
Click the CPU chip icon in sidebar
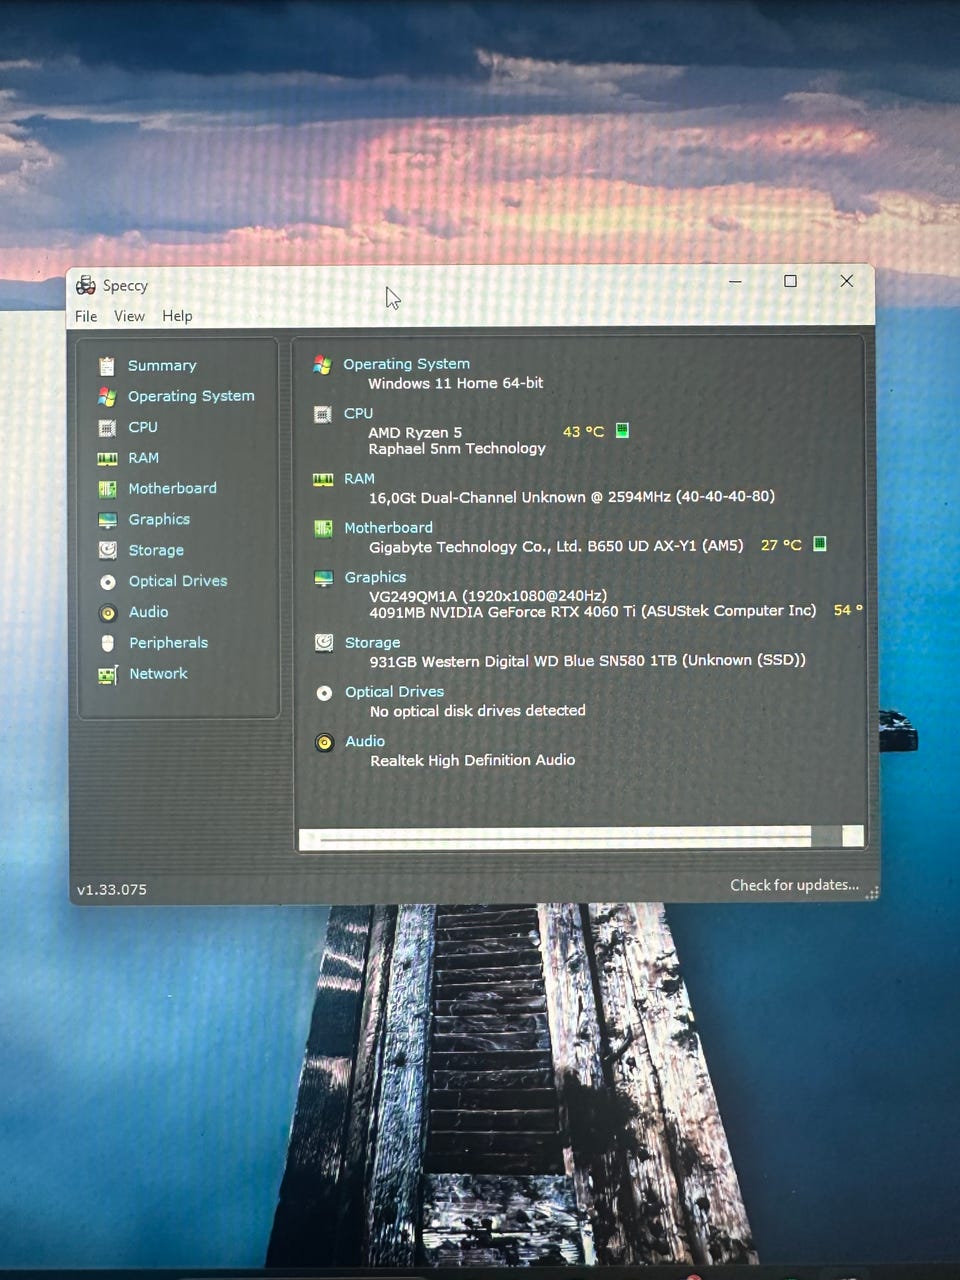point(107,428)
